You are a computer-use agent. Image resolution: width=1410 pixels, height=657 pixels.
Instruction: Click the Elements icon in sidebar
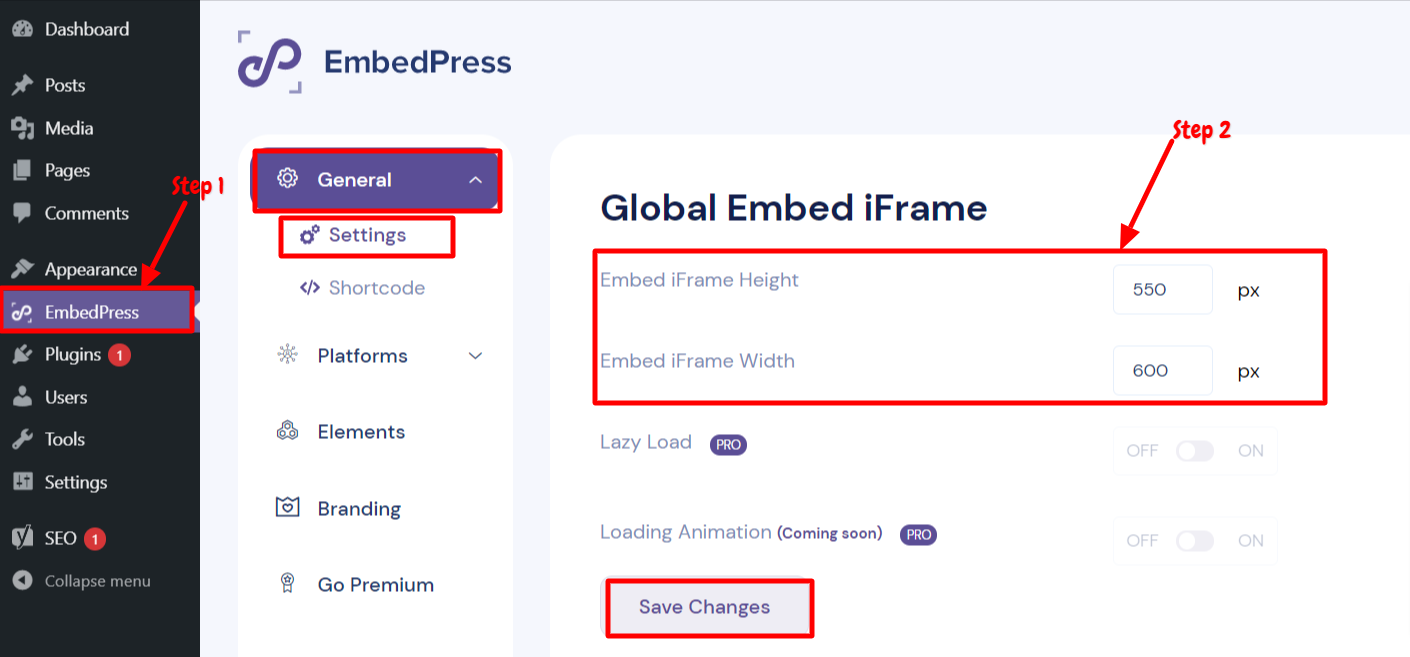coord(288,432)
